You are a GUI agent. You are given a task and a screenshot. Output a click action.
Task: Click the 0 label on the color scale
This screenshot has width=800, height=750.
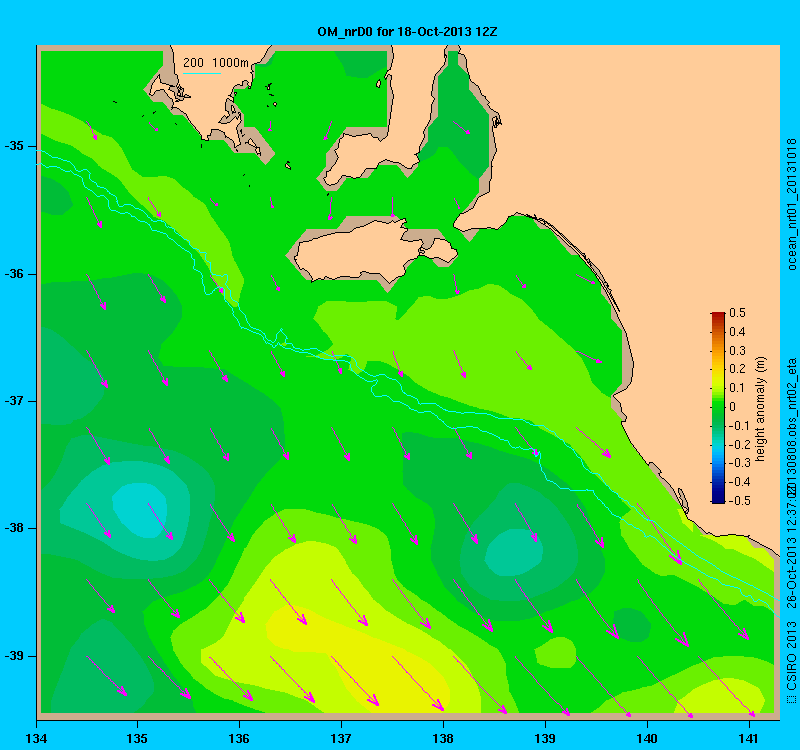733,407
